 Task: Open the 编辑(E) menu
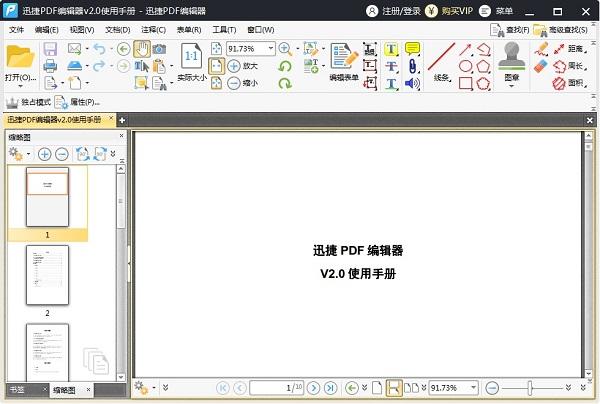click(46, 29)
